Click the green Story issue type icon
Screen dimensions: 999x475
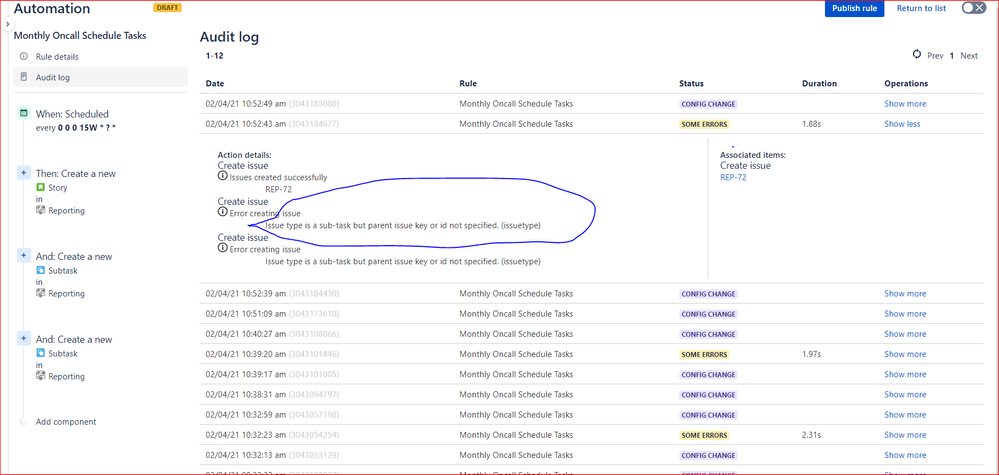[41, 188]
